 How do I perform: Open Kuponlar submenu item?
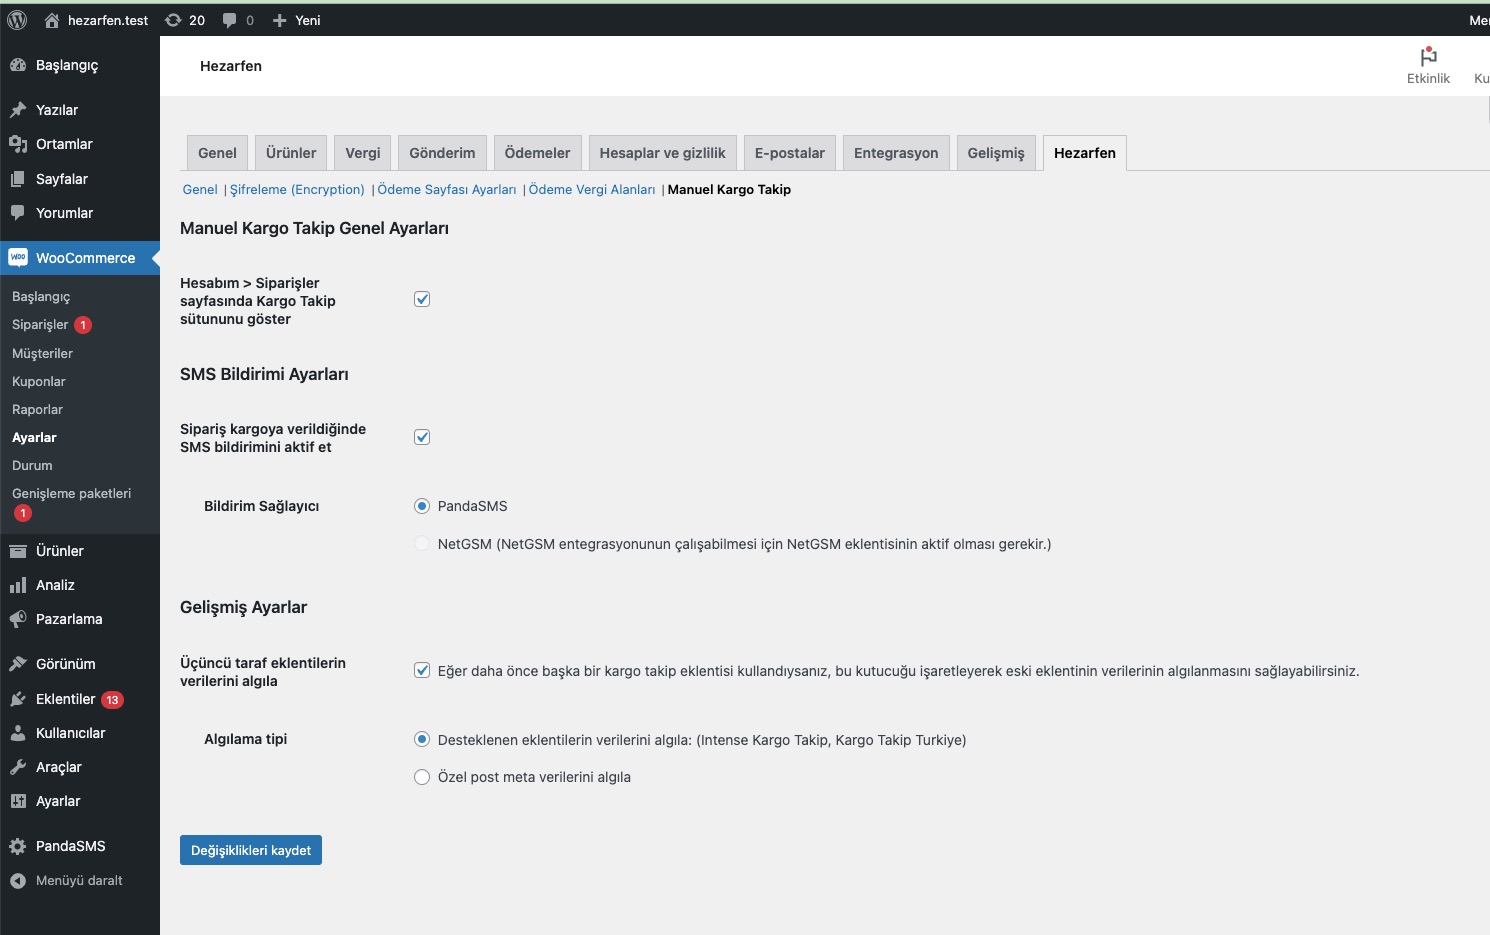[x=39, y=381]
